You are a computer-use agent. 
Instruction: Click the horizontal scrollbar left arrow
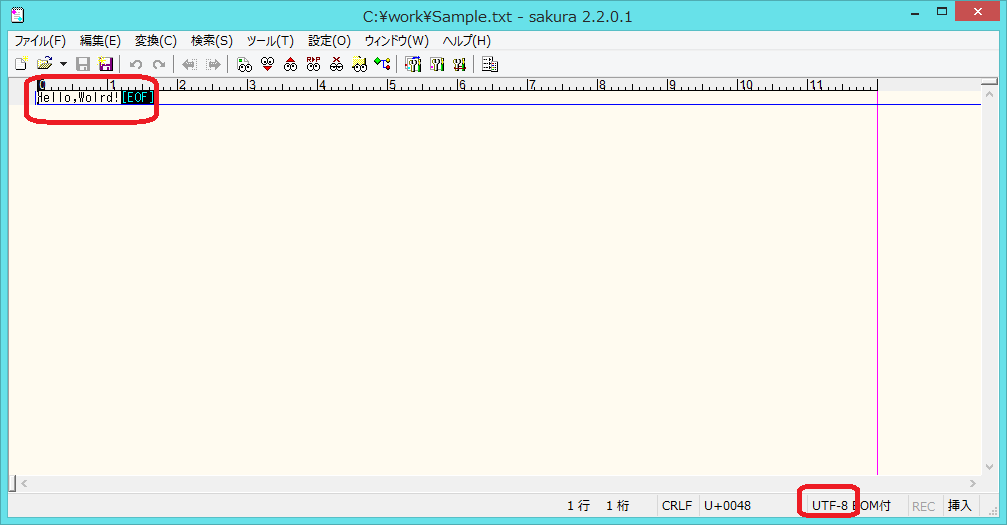tap(24, 483)
